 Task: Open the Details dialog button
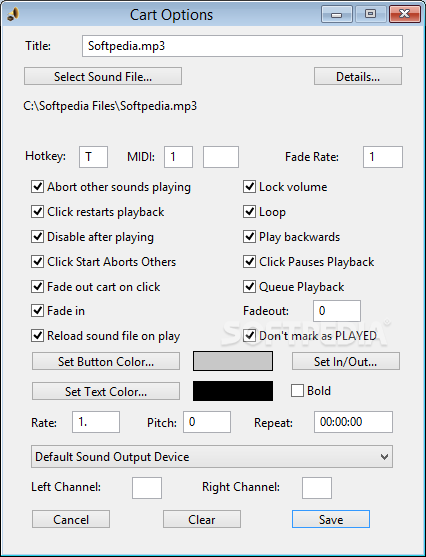point(358,76)
